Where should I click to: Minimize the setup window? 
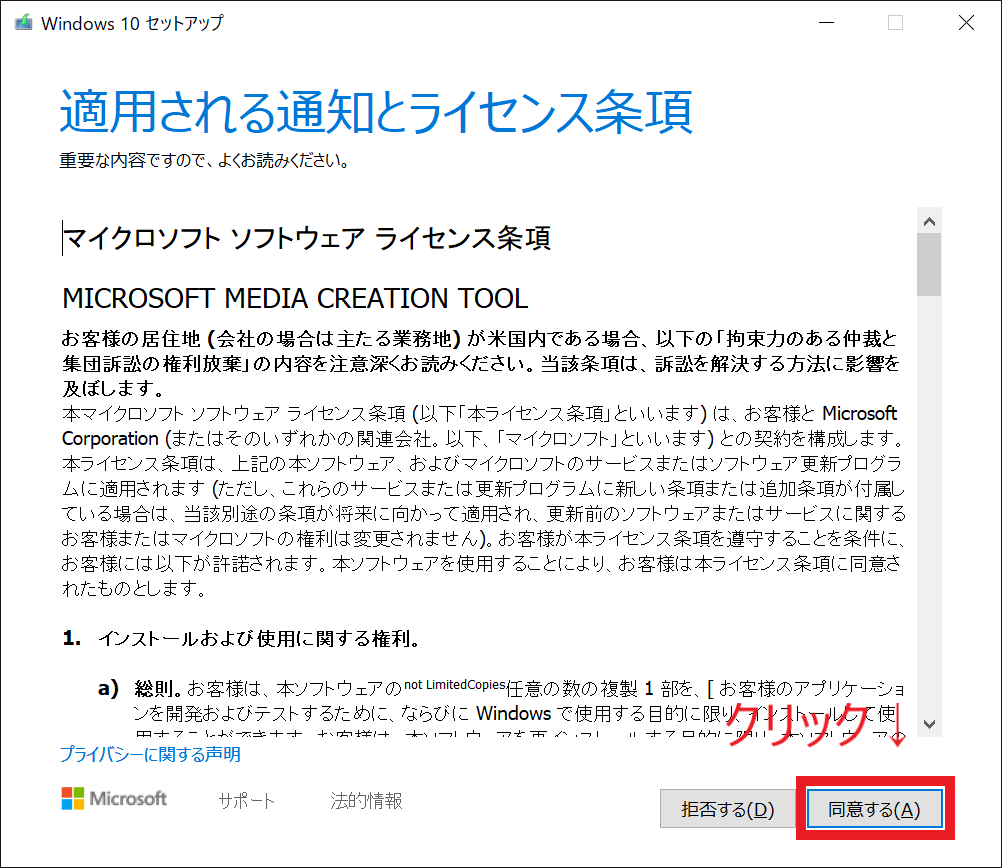tap(827, 22)
